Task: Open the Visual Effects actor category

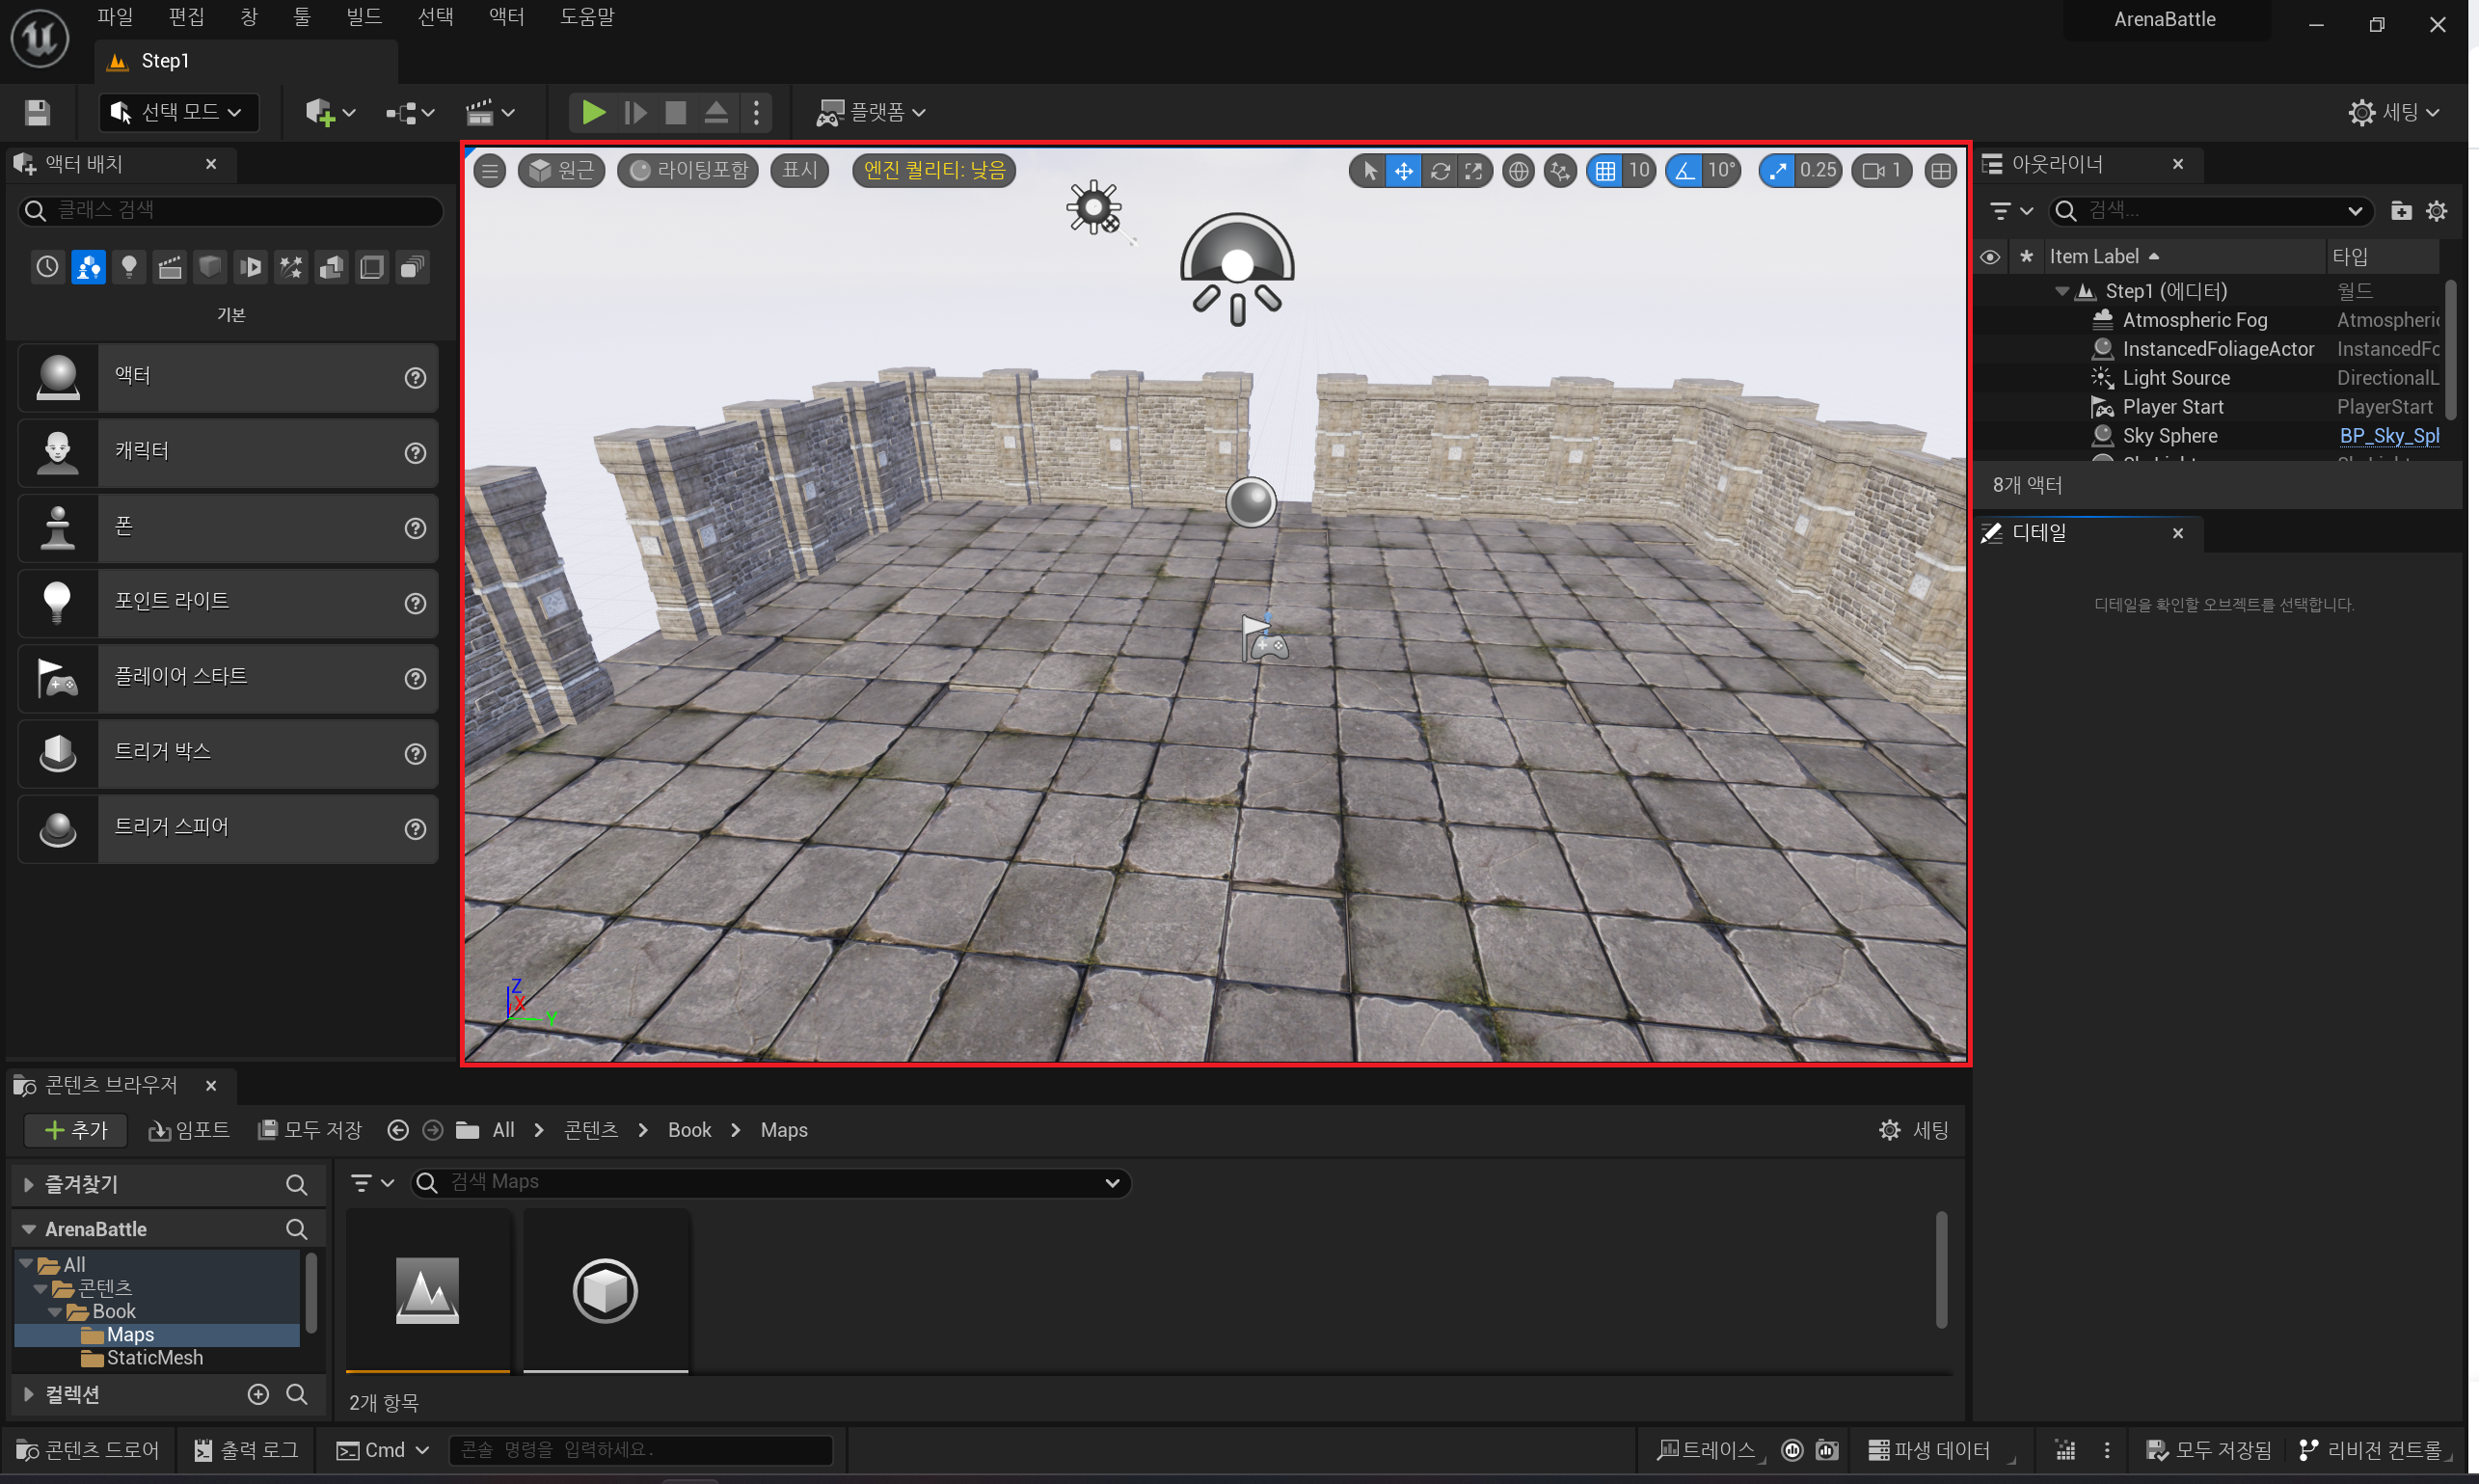Action: 291,267
